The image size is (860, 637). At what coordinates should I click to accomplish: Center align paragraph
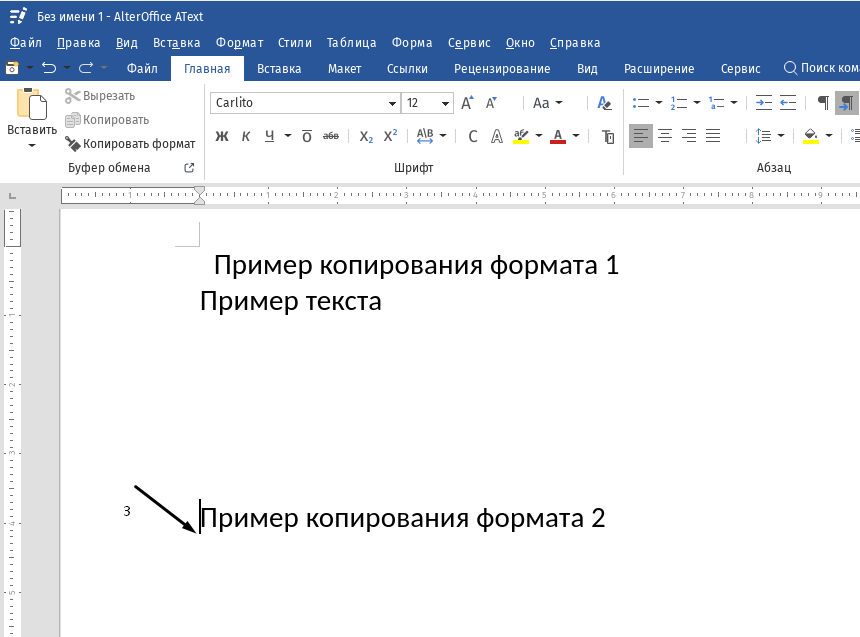pyautogui.click(x=665, y=136)
